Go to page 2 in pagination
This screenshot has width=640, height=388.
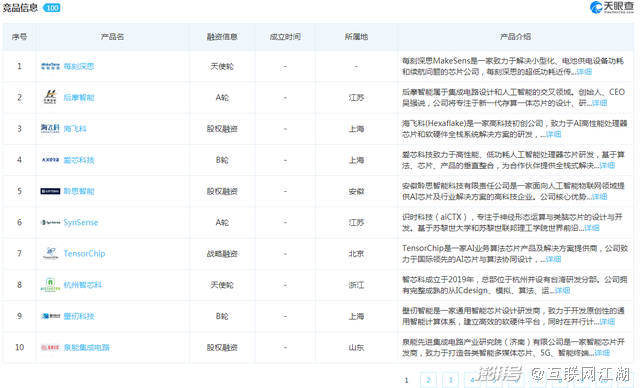click(428, 380)
